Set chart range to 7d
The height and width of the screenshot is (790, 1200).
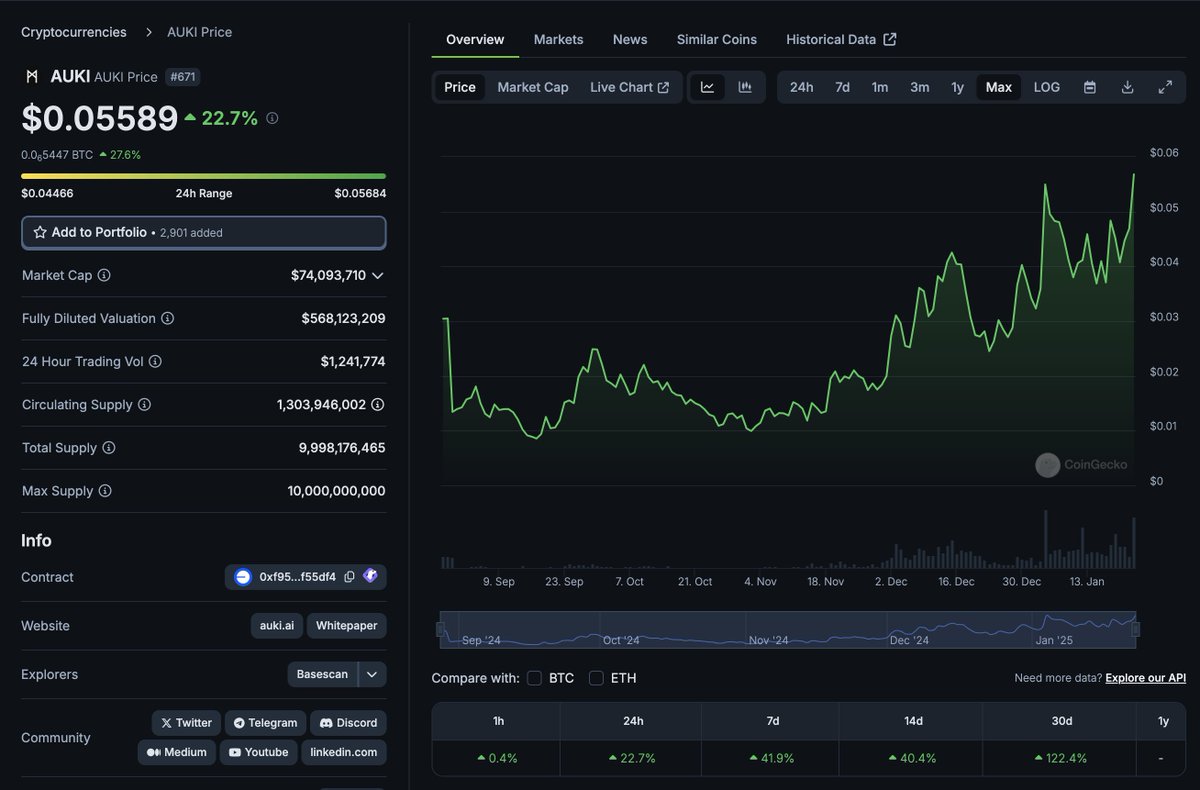(842, 87)
